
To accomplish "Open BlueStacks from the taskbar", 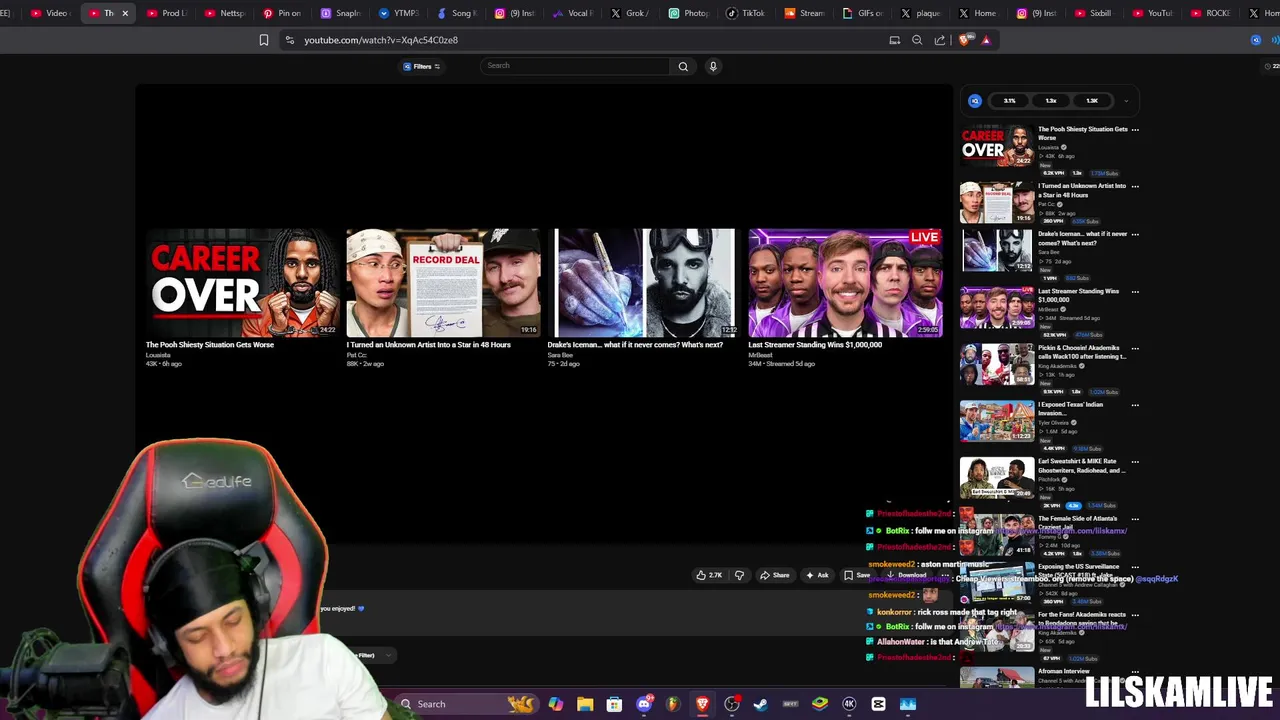I will tap(820, 704).
